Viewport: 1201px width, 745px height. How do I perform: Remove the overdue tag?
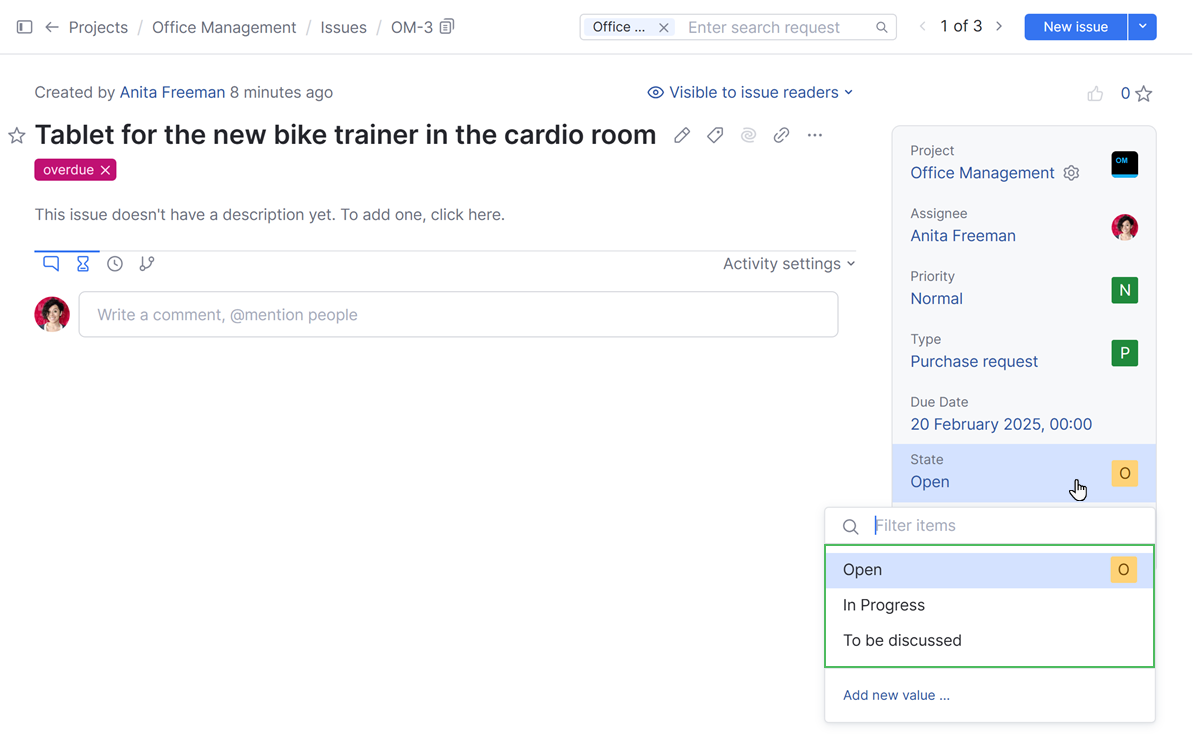[105, 171]
